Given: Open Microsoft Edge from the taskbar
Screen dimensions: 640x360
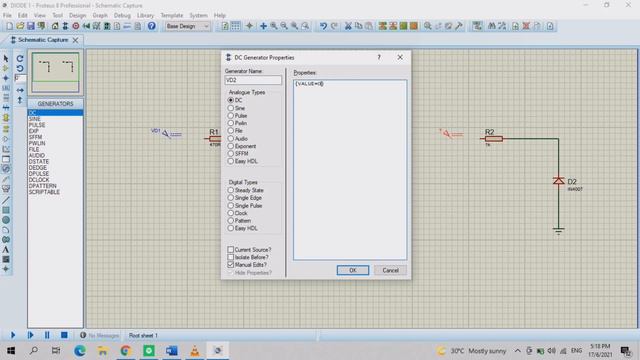Looking at the screenshot, I should coord(80,351).
